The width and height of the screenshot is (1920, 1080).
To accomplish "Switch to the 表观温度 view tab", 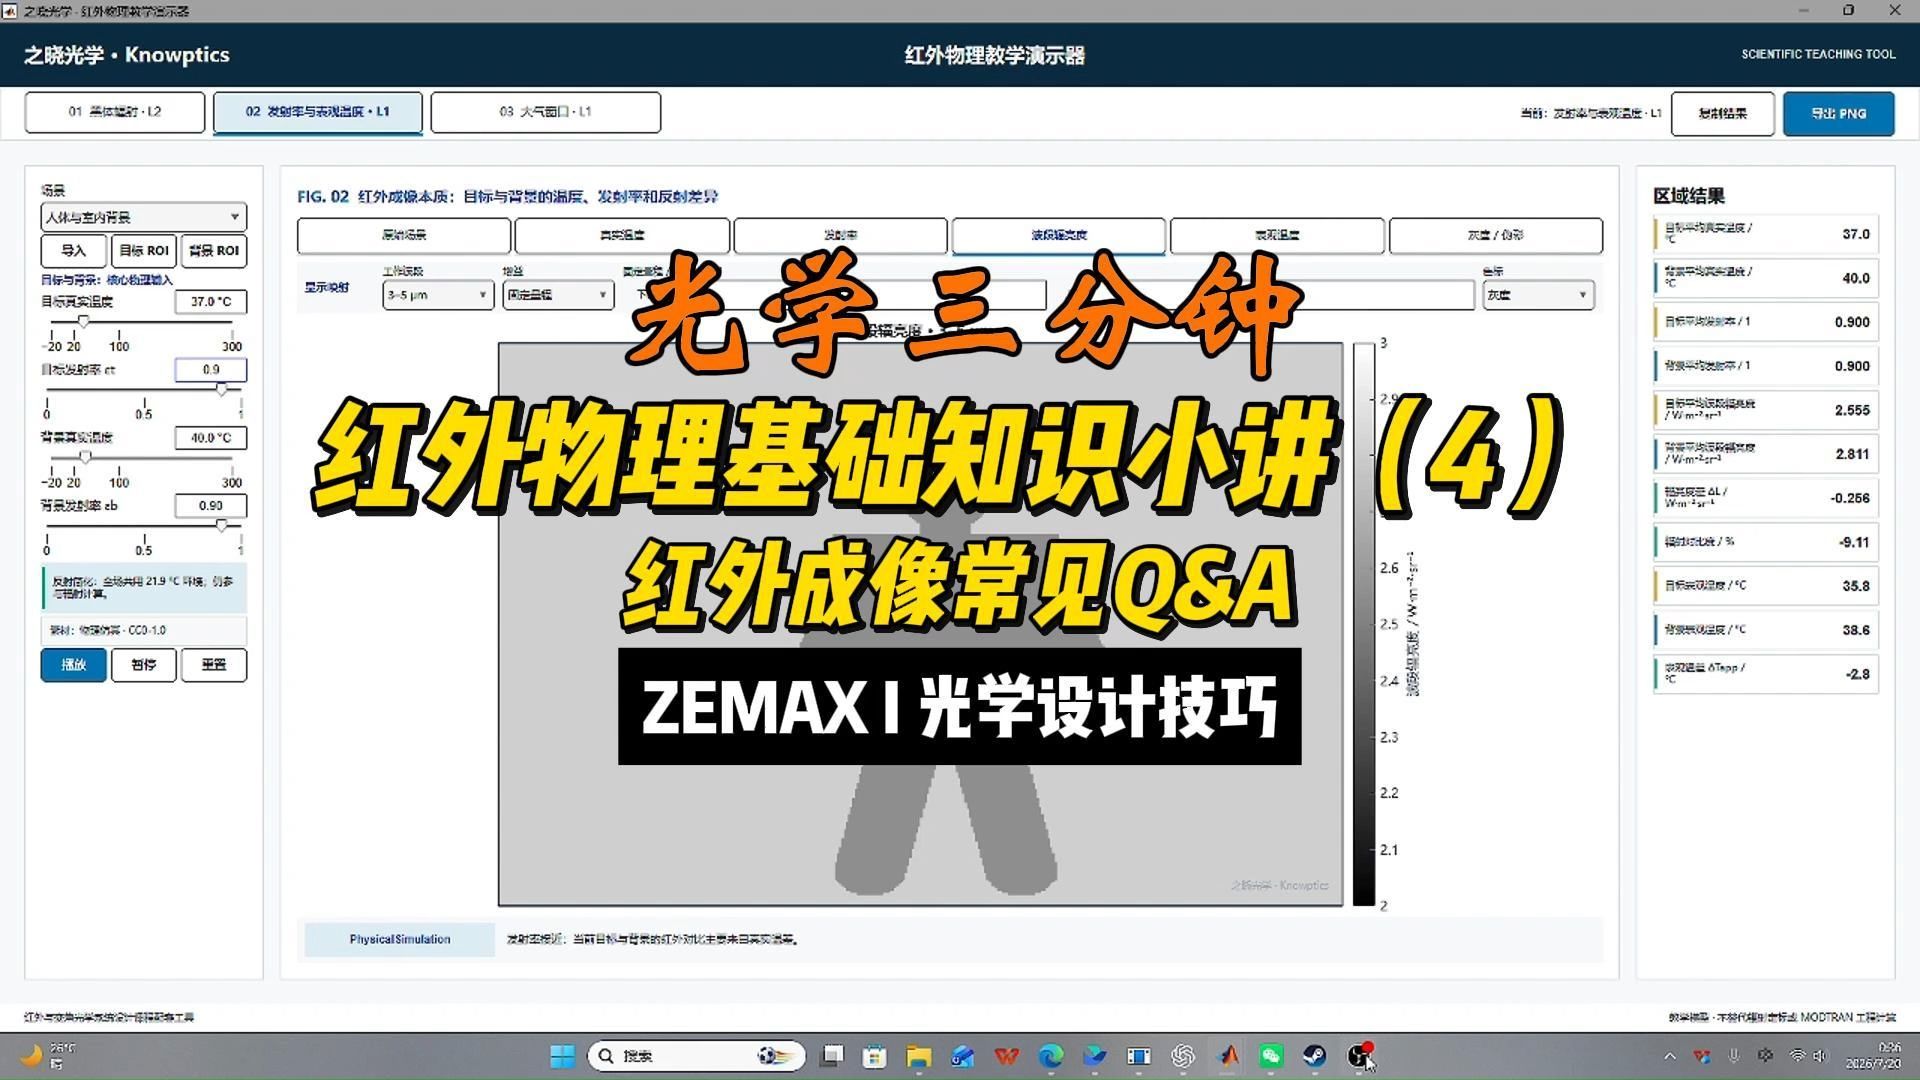I will (1277, 236).
